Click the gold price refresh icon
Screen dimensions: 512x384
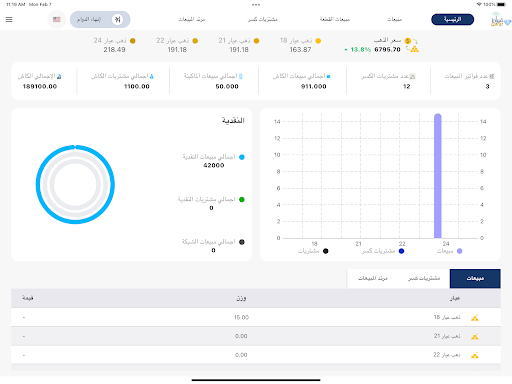[415, 41]
